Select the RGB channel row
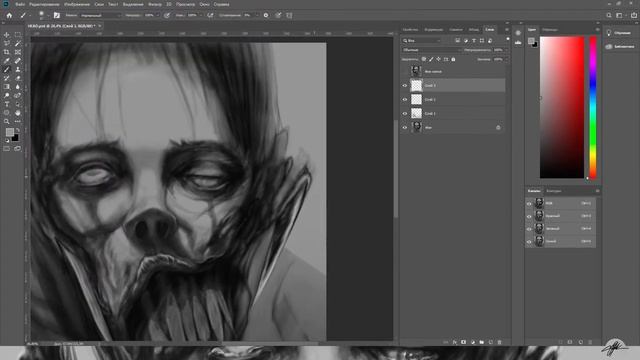 (561, 203)
